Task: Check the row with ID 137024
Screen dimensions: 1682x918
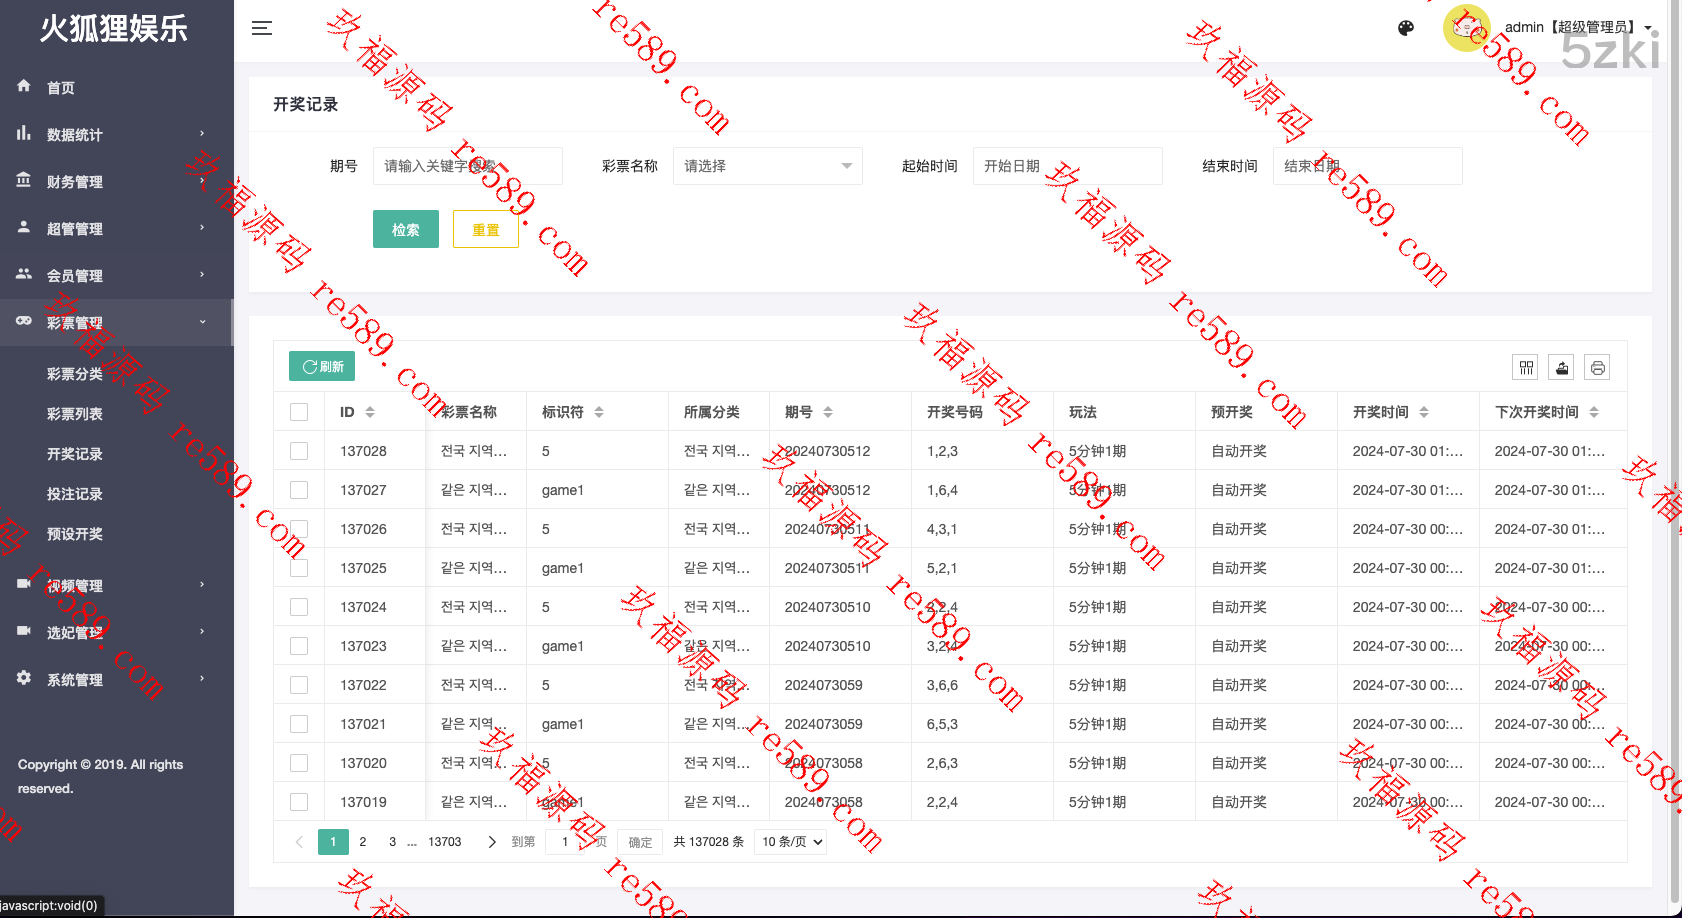Action: point(299,607)
